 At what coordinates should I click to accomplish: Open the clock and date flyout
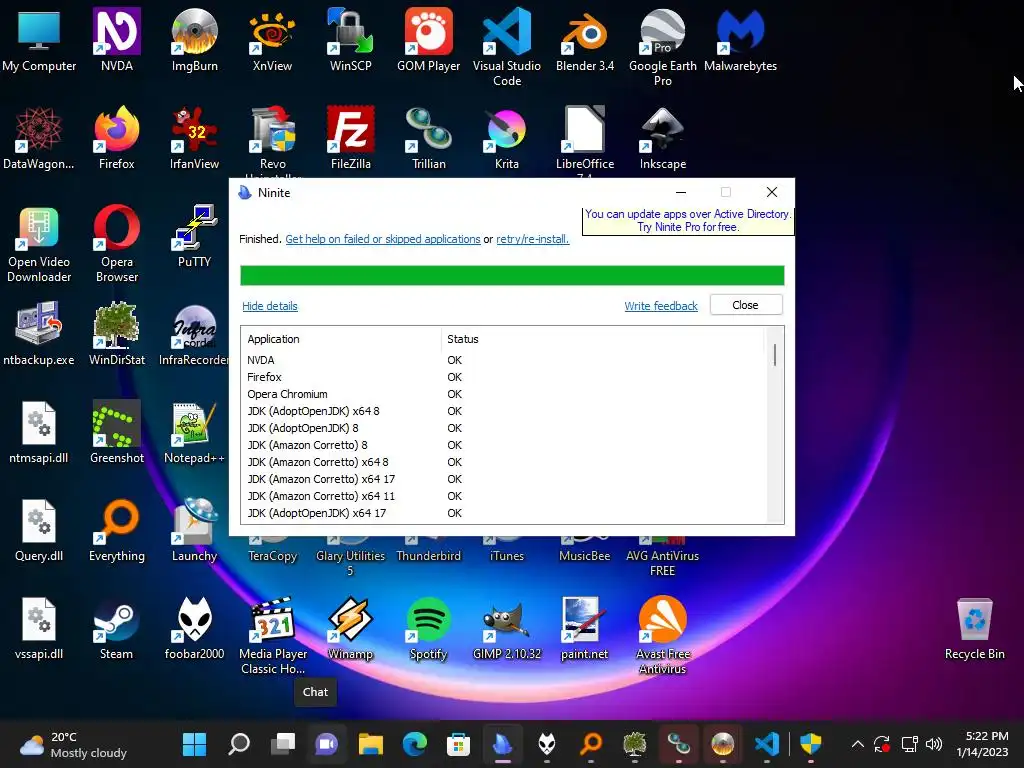983,744
